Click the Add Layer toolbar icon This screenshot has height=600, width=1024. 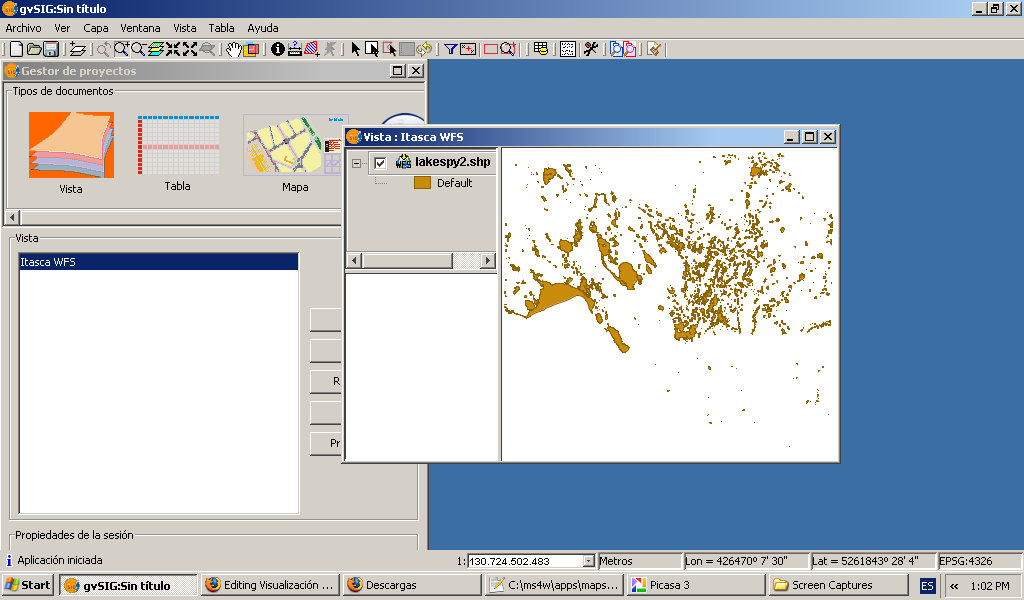point(78,49)
